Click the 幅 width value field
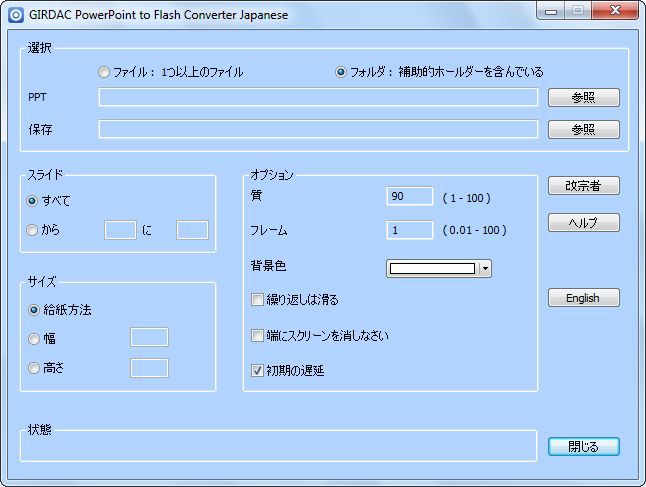The image size is (646, 487). tap(149, 337)
